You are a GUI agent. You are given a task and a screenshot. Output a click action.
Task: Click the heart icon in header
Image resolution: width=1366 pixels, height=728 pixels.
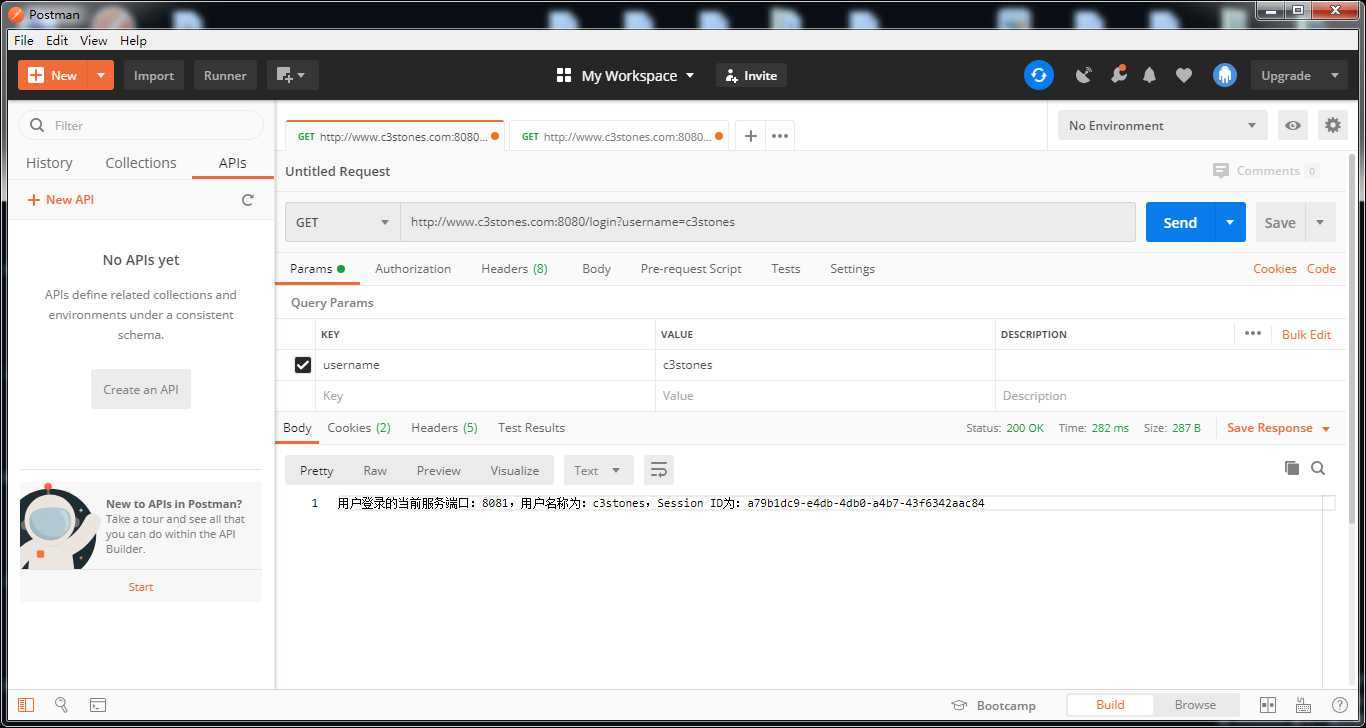tap(1184, 75)
